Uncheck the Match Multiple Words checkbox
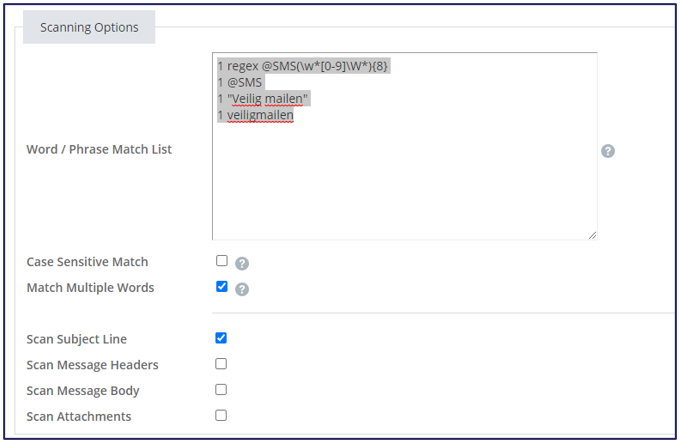Viewport: 680px width, 443px height. coord(222,287)
